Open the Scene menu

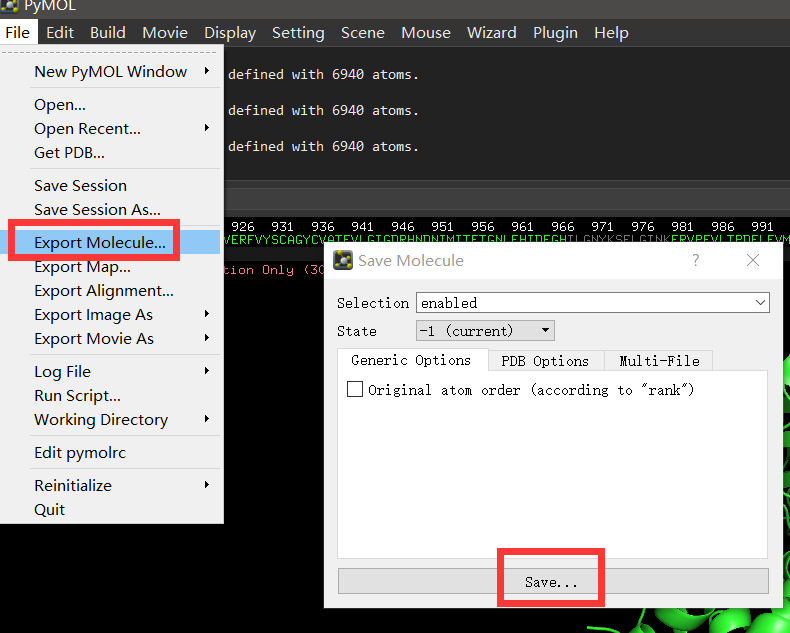[363, 33]
